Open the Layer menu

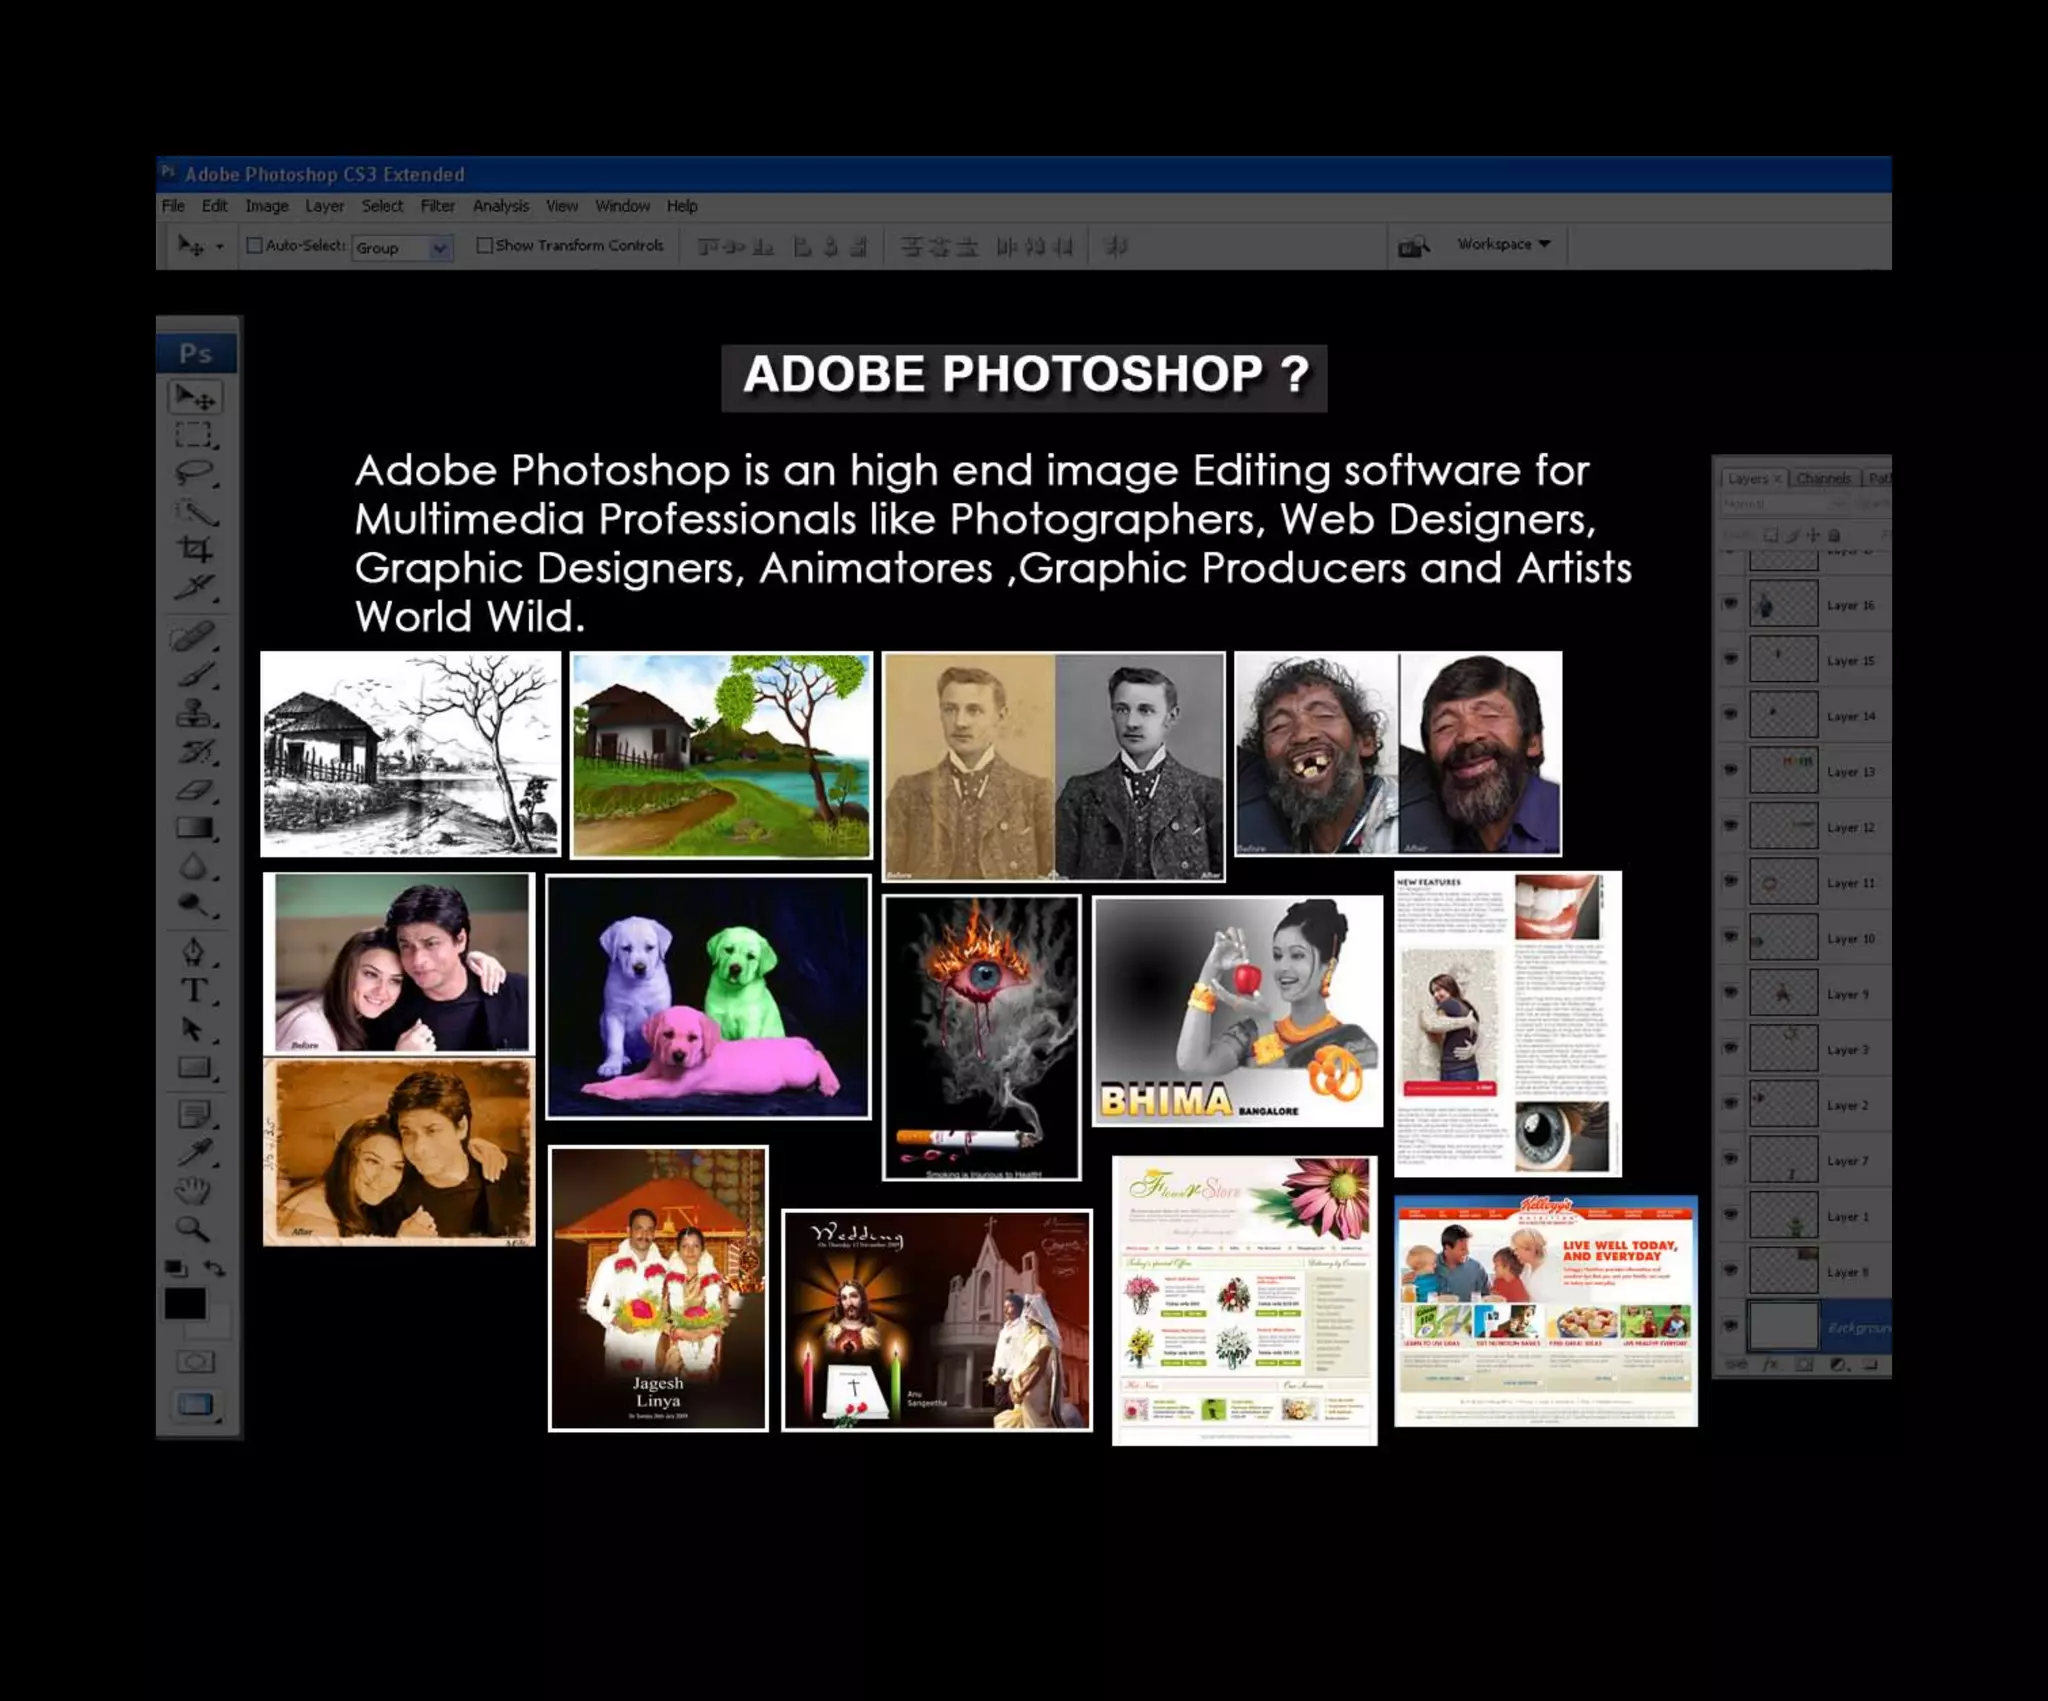click(x=325, y=206)
